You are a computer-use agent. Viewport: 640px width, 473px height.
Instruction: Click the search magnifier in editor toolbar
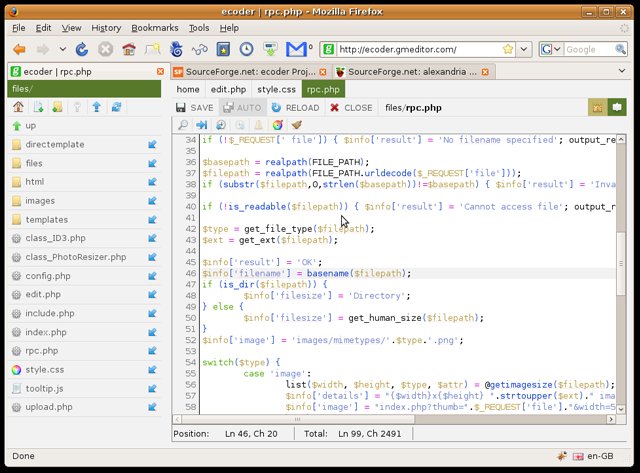[x=183, y=125]
